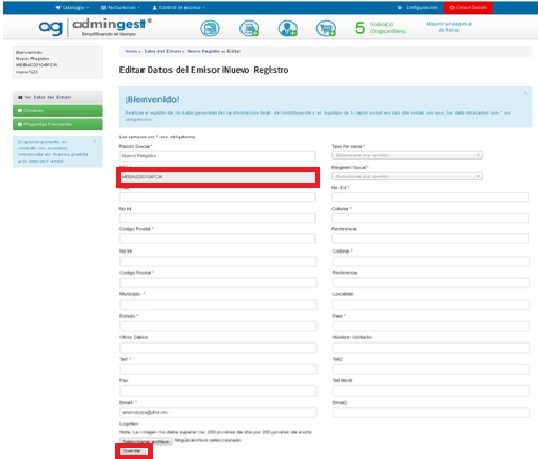Select Ver Datos del Emisor sidebar item
Viewport: 538px width, 459px height.
[x=58, y=97]
